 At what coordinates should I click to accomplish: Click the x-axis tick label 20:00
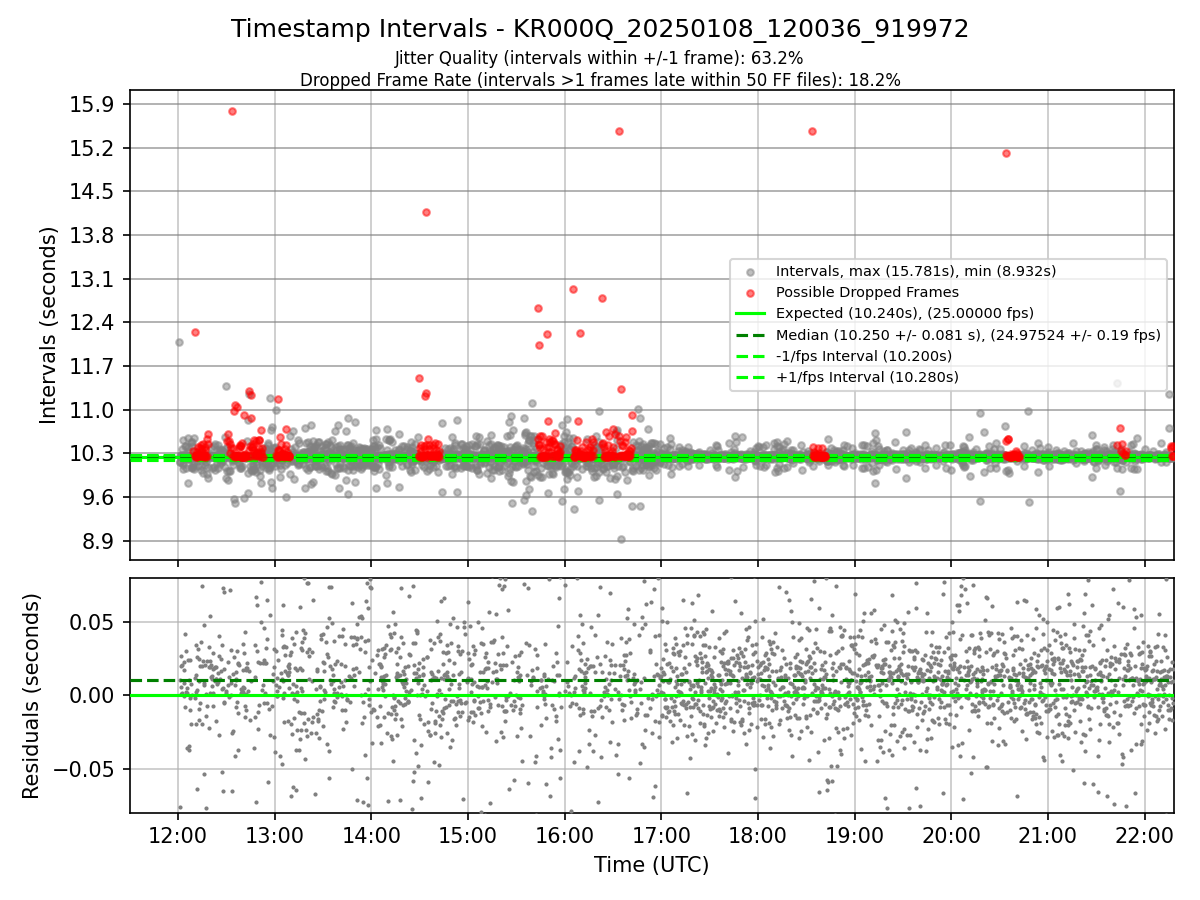[x=951, y=834]
